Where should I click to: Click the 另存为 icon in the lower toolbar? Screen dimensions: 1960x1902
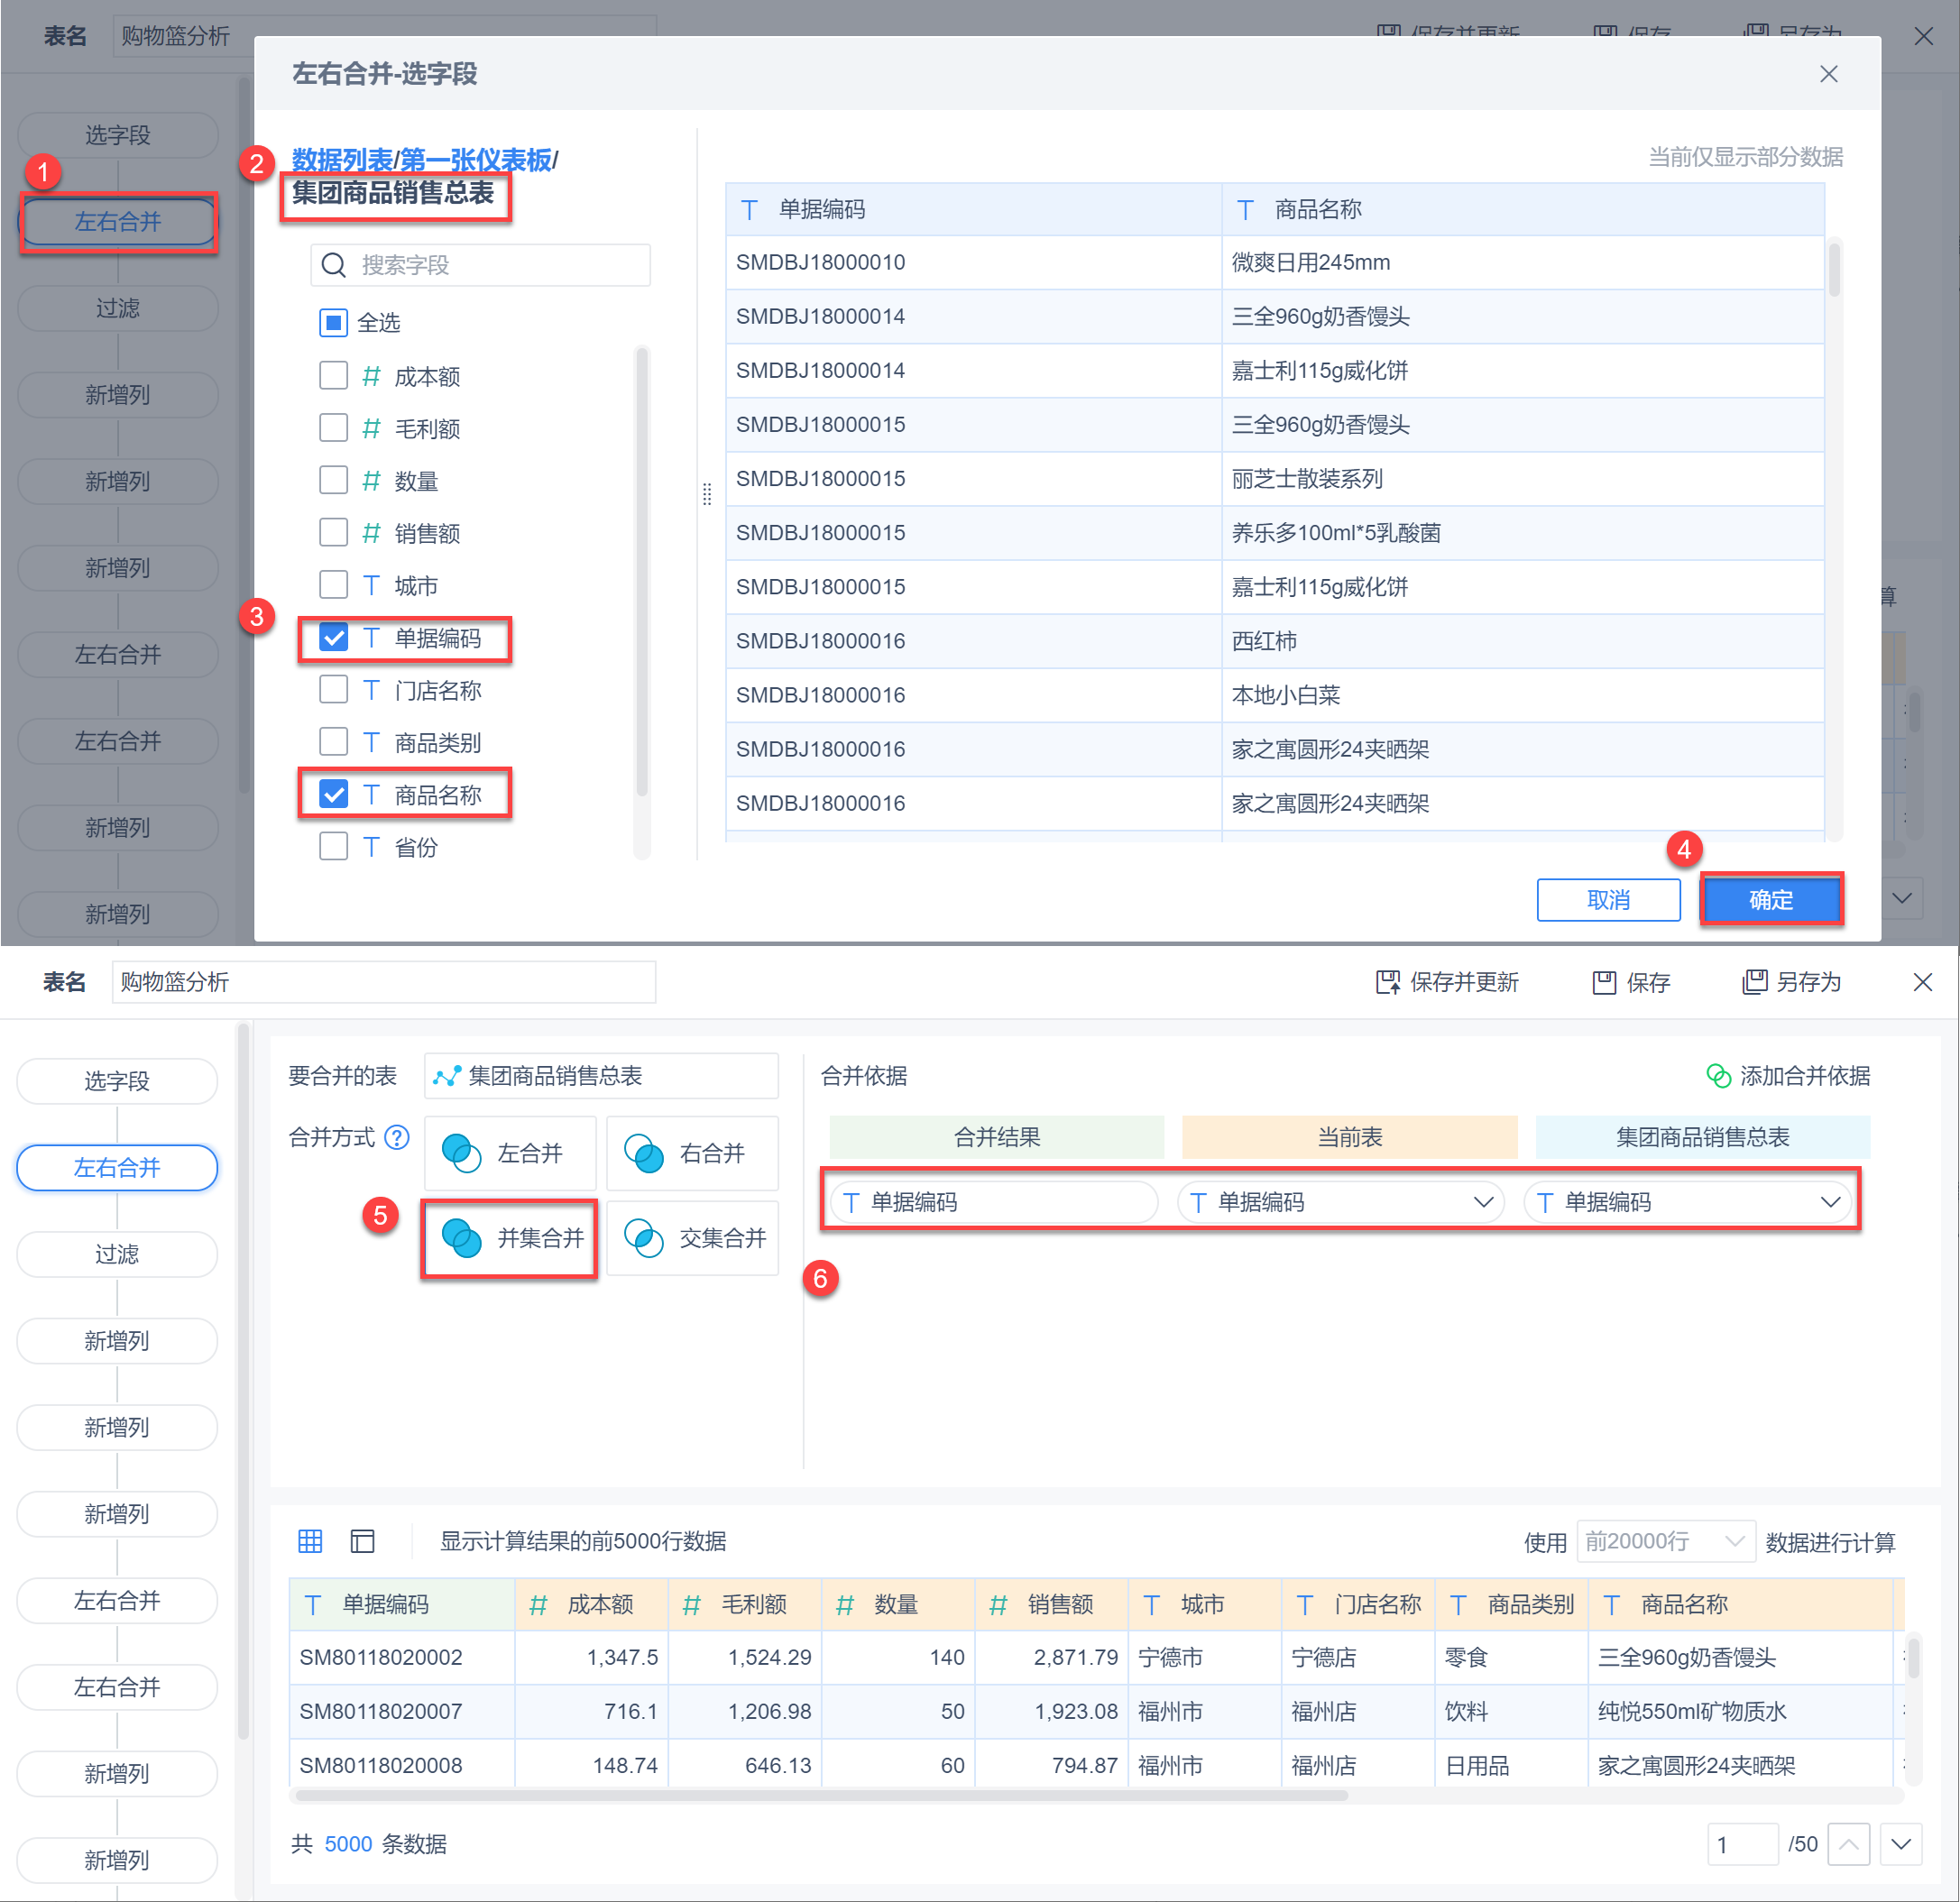coord(1754,982)
